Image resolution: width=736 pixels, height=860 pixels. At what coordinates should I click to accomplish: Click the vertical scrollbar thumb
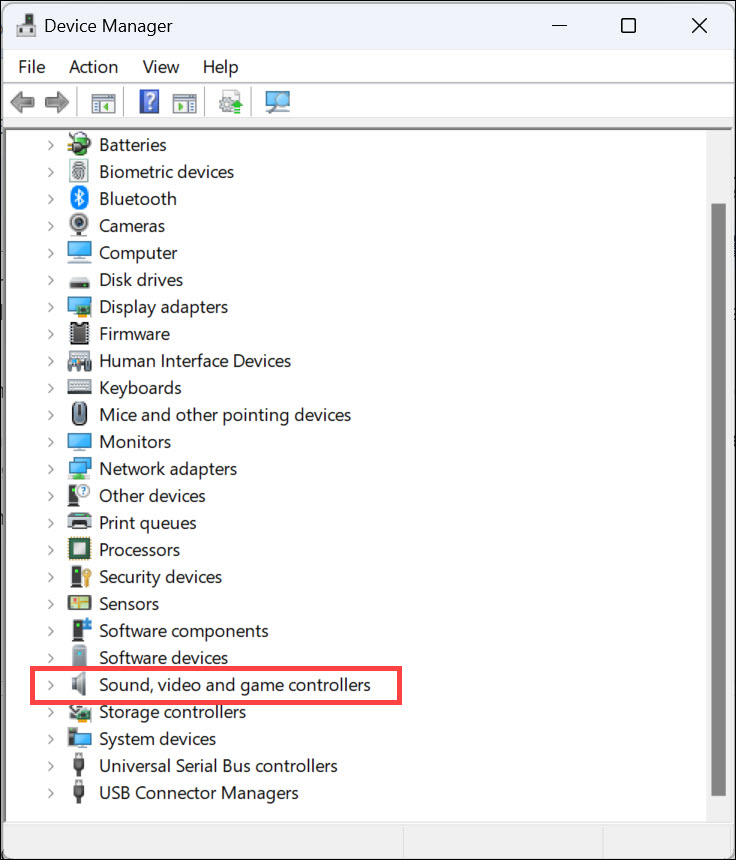click(x=718, y=499)
